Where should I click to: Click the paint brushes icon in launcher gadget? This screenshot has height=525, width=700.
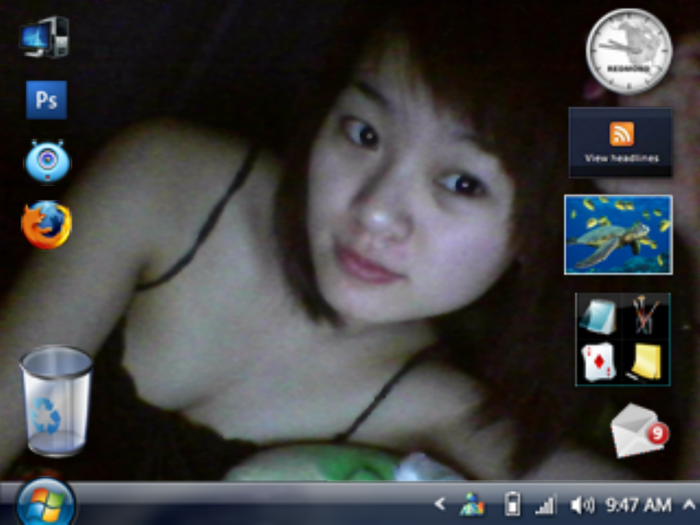coord(646,315)
